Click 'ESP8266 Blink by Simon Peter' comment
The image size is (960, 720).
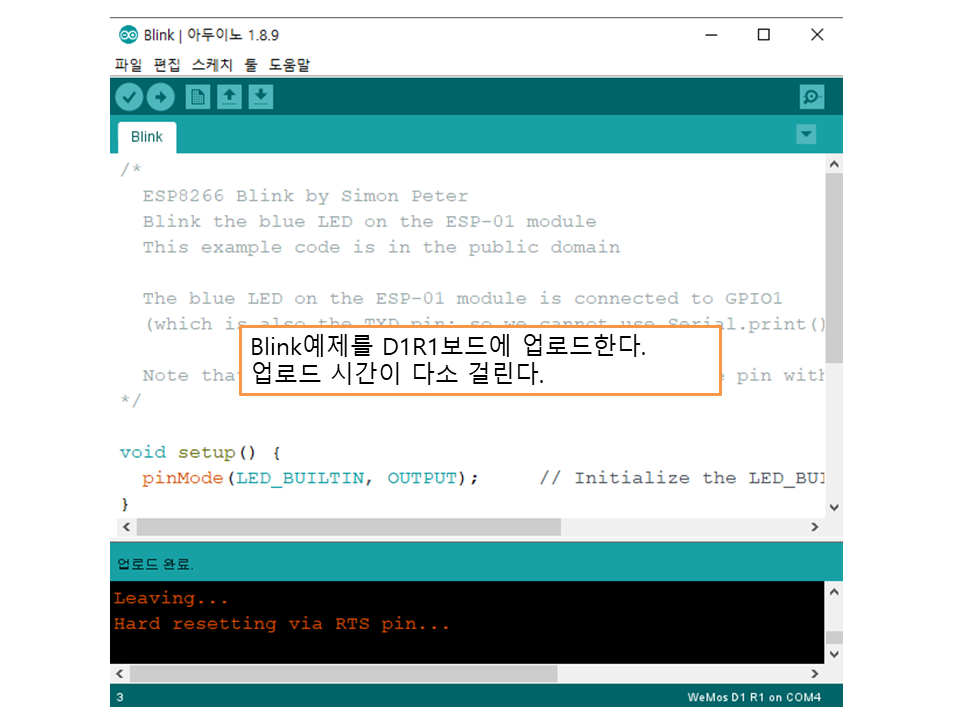(x=305, y=196)
